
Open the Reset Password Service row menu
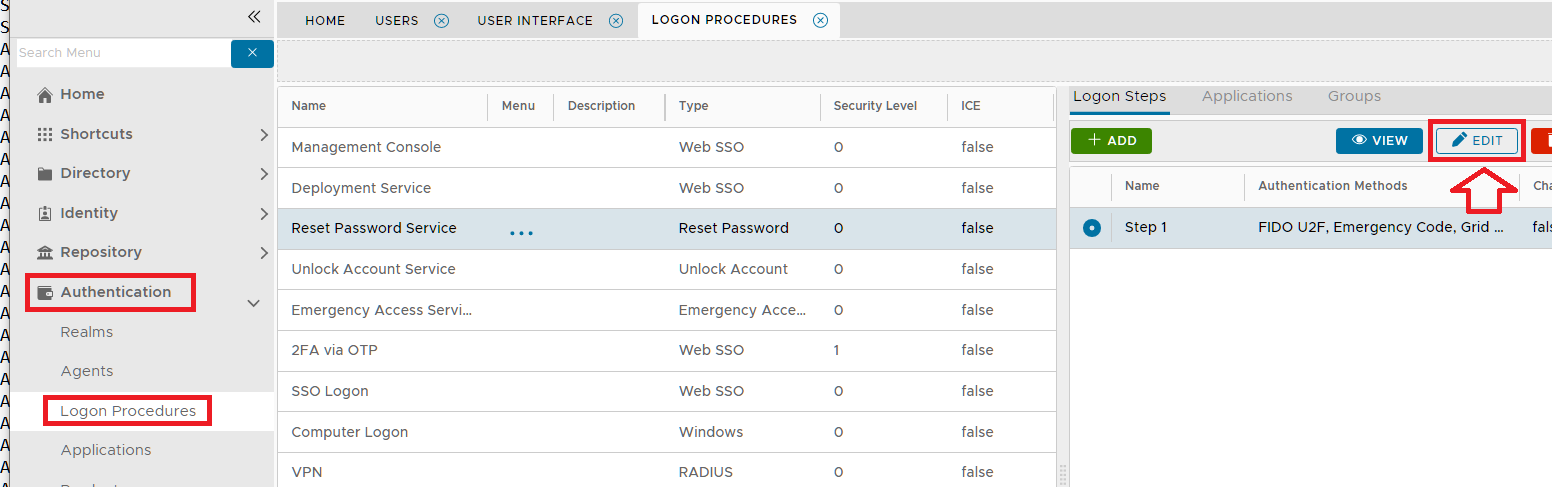coord(521,230)
